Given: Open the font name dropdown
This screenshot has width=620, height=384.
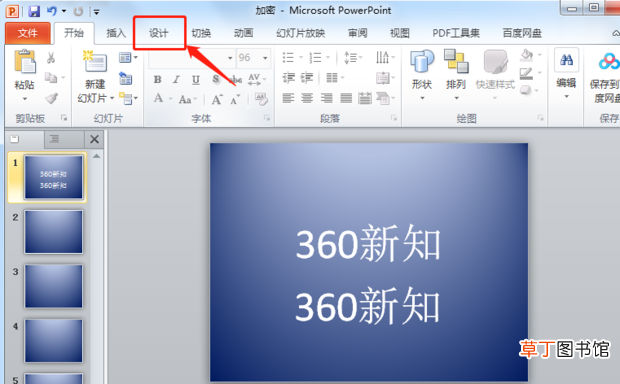Looking at the screenshot, I should [230, 58].
